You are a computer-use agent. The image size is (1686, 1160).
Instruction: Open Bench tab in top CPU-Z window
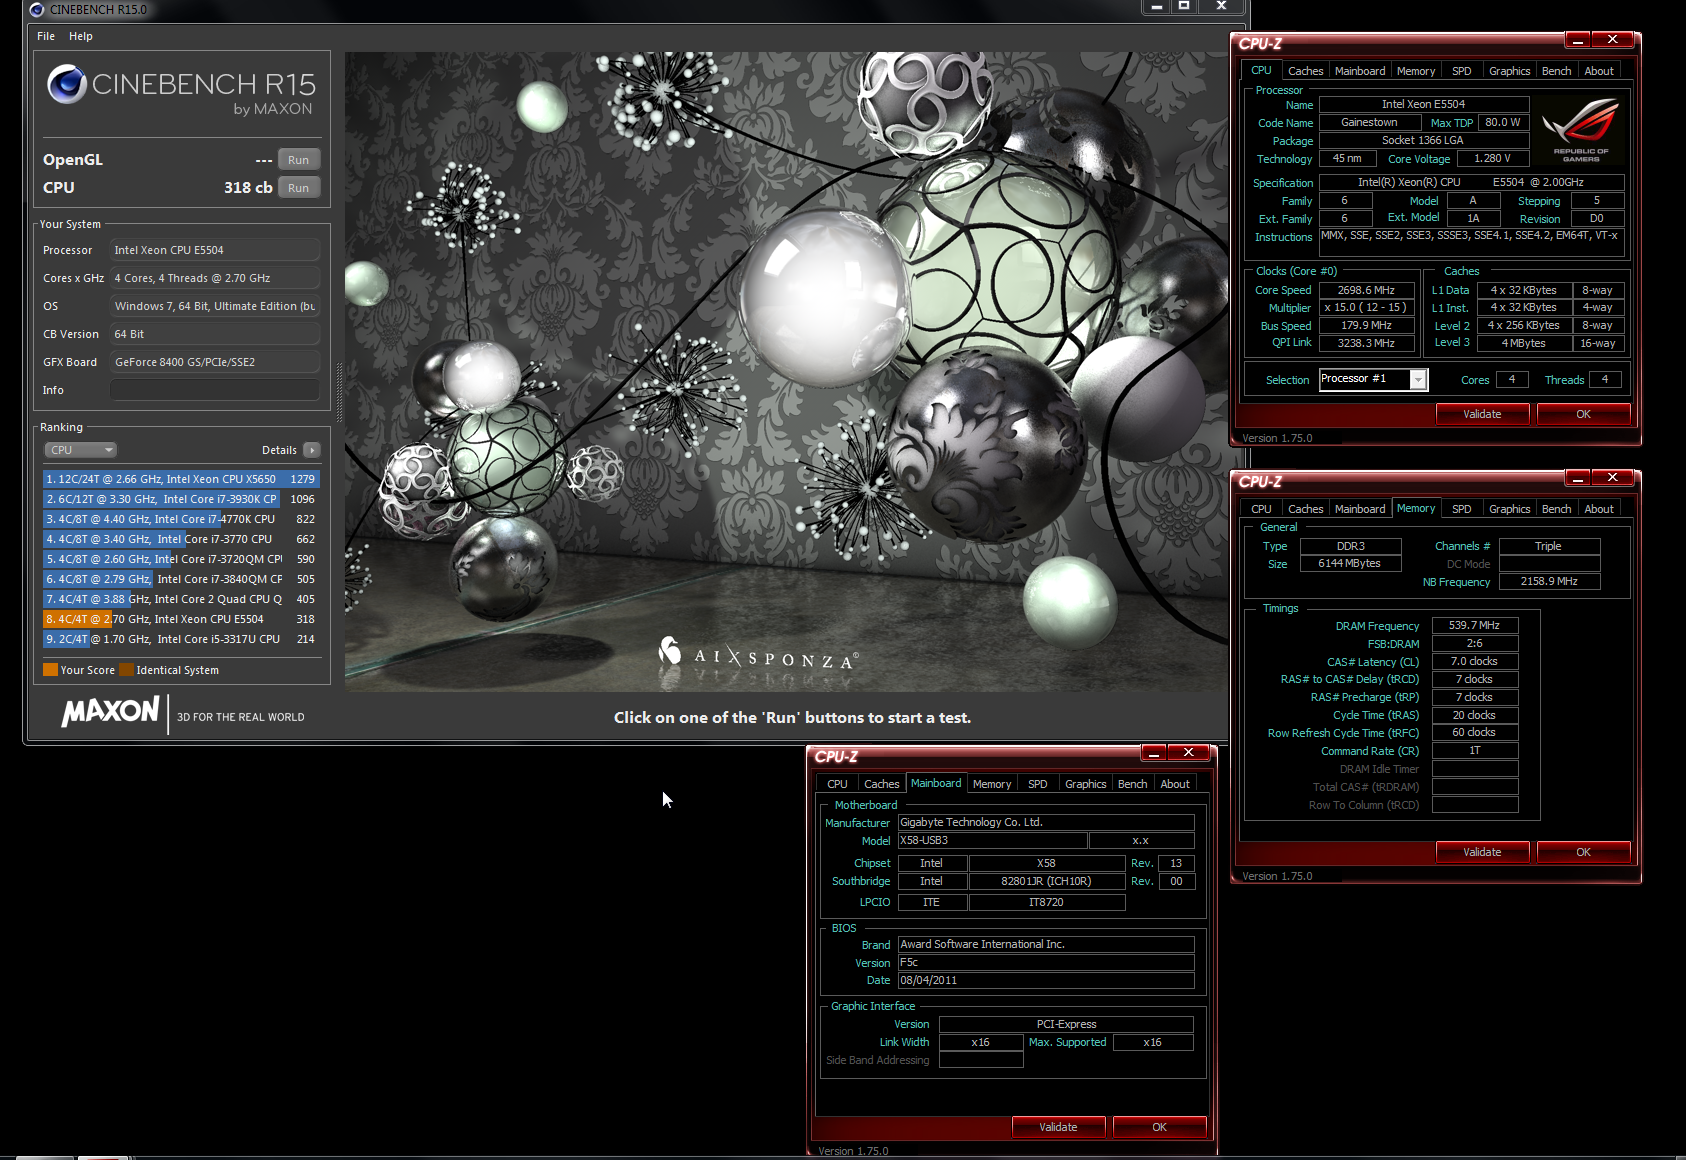(x=1556, y=71)
